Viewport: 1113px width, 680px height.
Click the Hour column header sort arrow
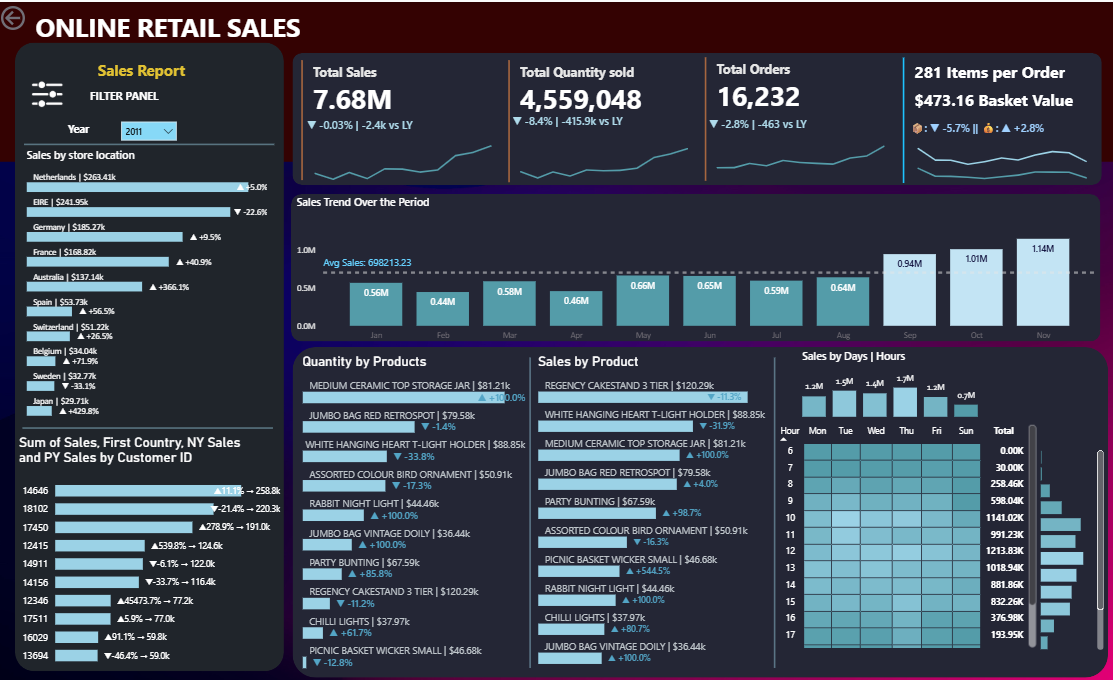(784, 439)
